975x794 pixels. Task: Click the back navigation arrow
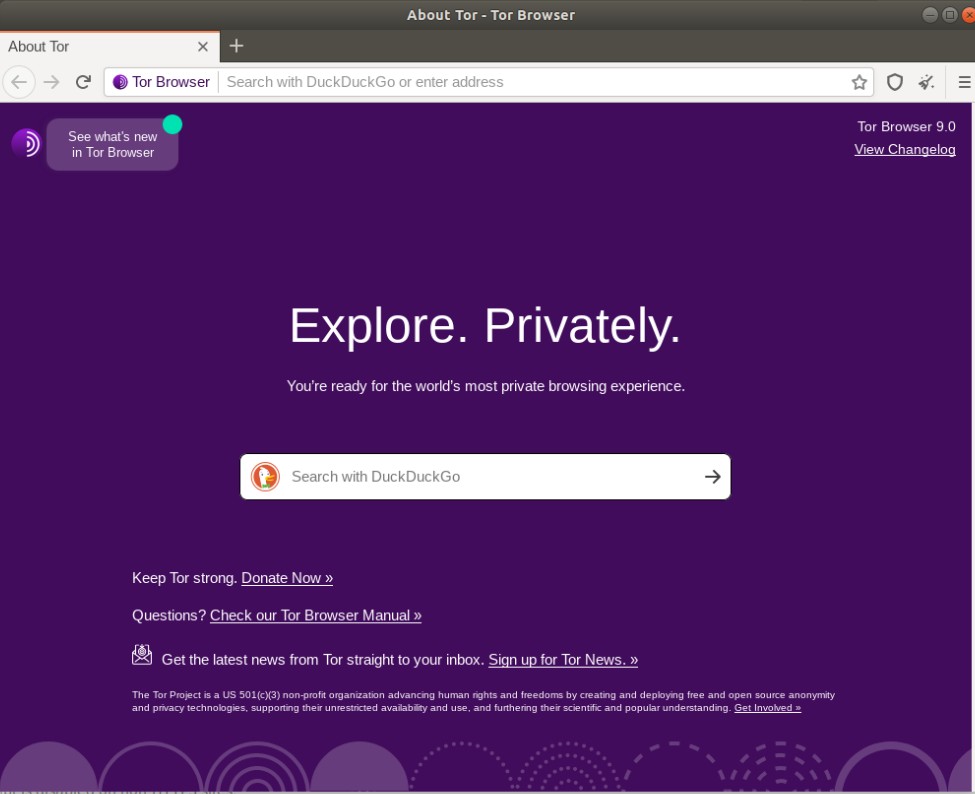(x=19, y=82)
